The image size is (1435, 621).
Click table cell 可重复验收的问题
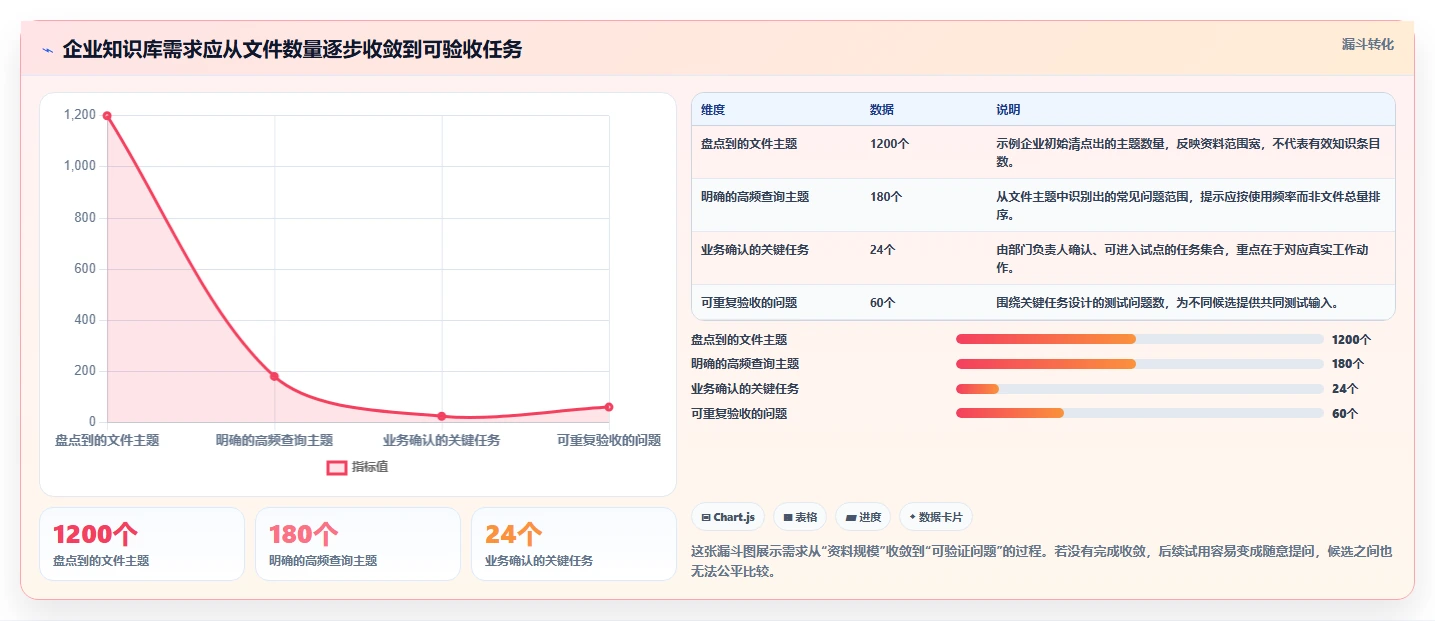(x=749, y=302)
